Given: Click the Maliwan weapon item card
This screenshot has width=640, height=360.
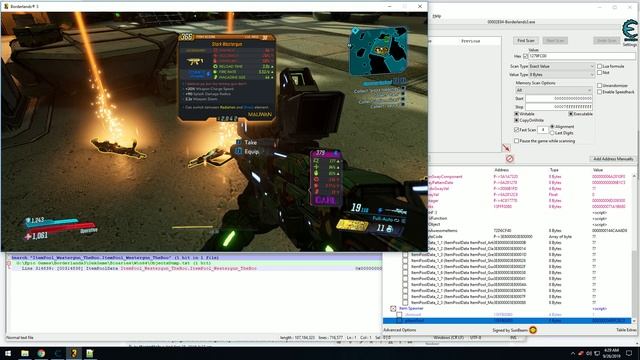Looking at the screenshot, I should (227, 78).
